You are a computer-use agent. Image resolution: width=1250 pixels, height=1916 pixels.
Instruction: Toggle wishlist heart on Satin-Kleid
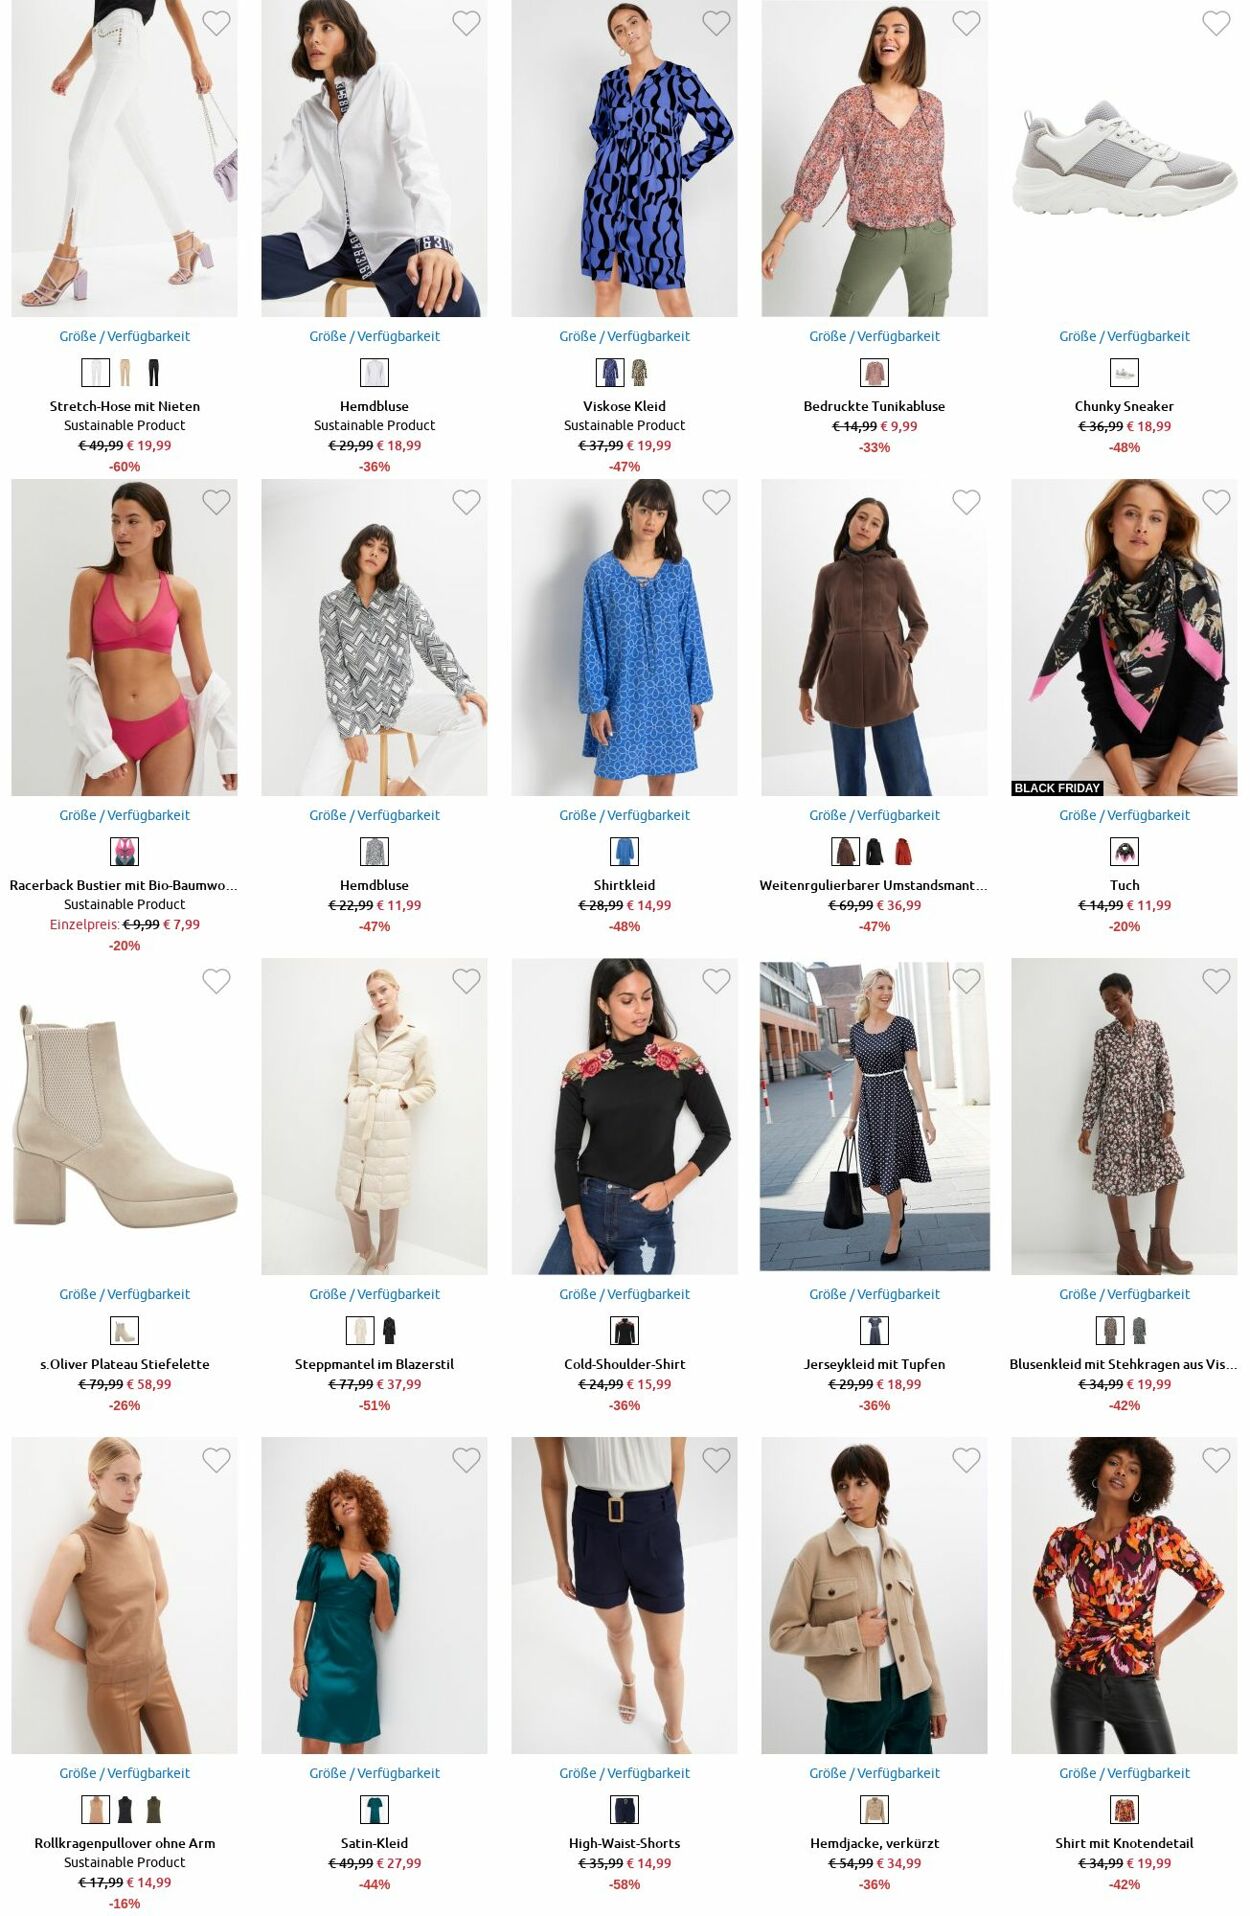tap(466, 1460)
